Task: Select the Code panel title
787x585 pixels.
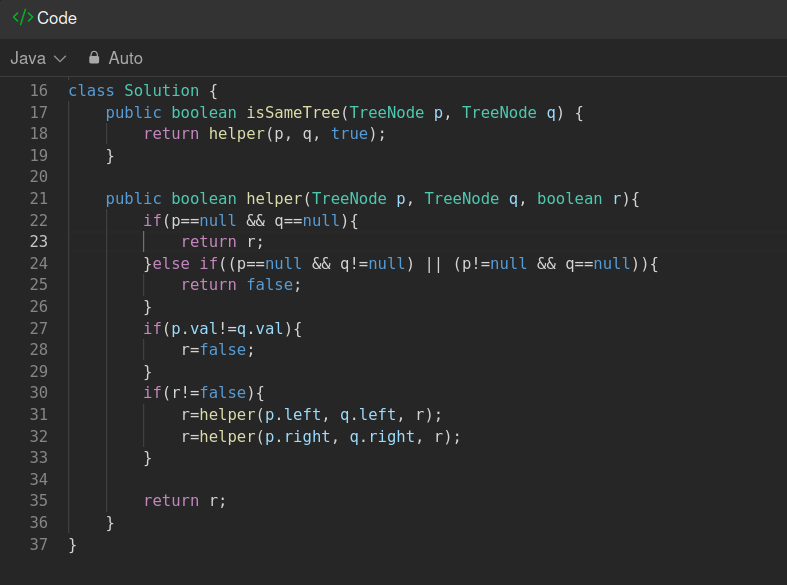Action: click(57, 18)
